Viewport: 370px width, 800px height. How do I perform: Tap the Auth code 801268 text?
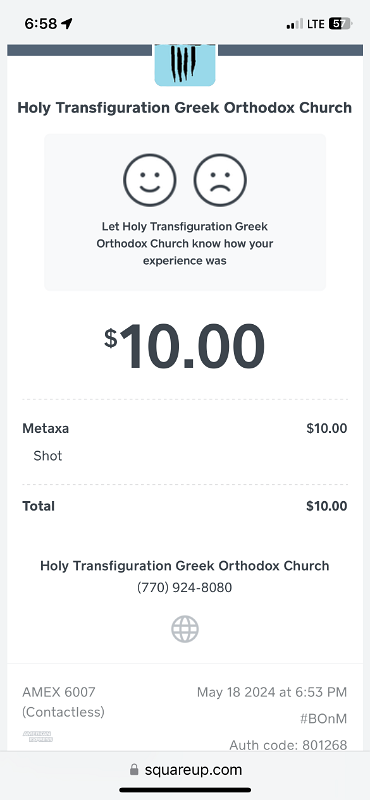[x=288, y=745]
